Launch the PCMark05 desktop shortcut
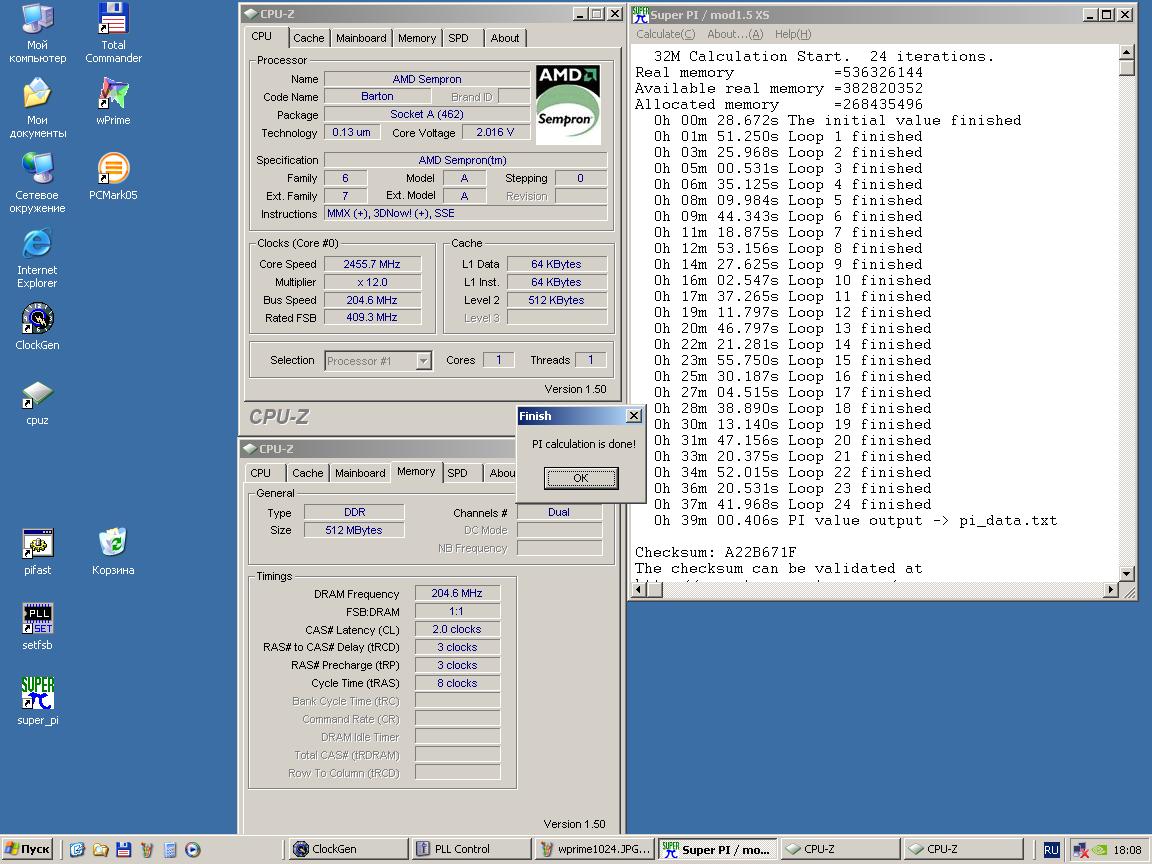The image size is (1152, 864). pos(113,176)
